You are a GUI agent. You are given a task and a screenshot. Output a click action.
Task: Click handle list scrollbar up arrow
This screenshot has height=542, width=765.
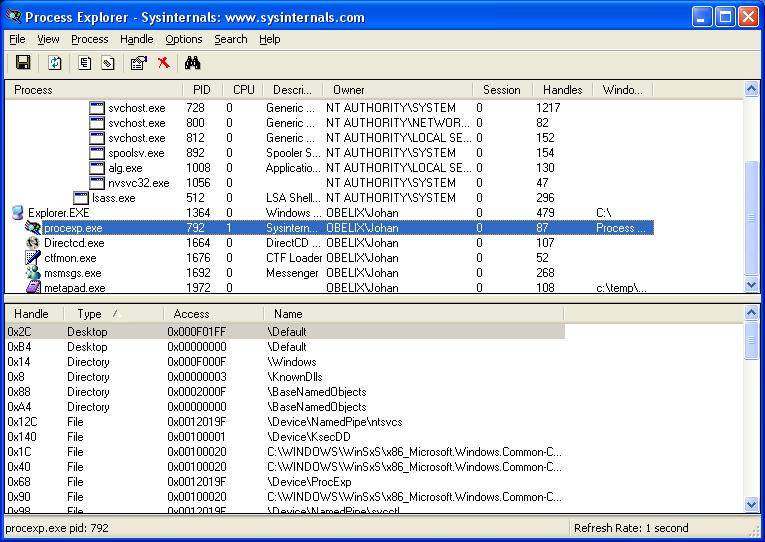pyautogui.click(x=751, y=313)
